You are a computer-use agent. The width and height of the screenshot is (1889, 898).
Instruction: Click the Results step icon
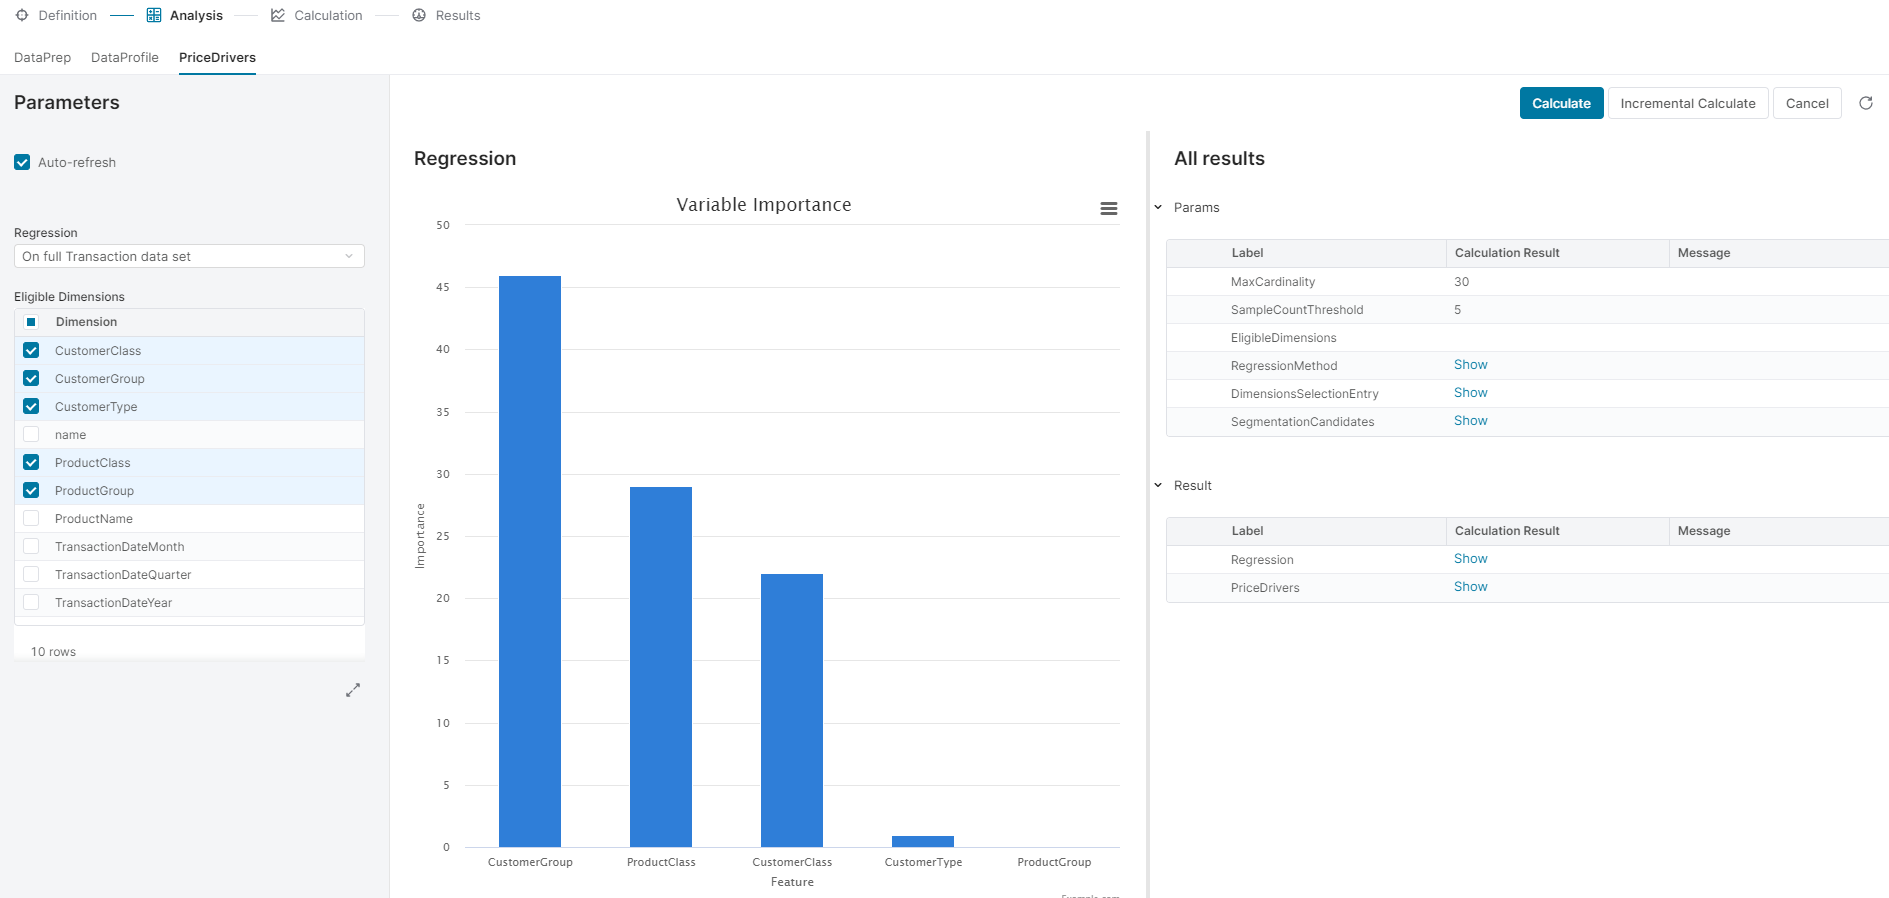click(419, 15)
